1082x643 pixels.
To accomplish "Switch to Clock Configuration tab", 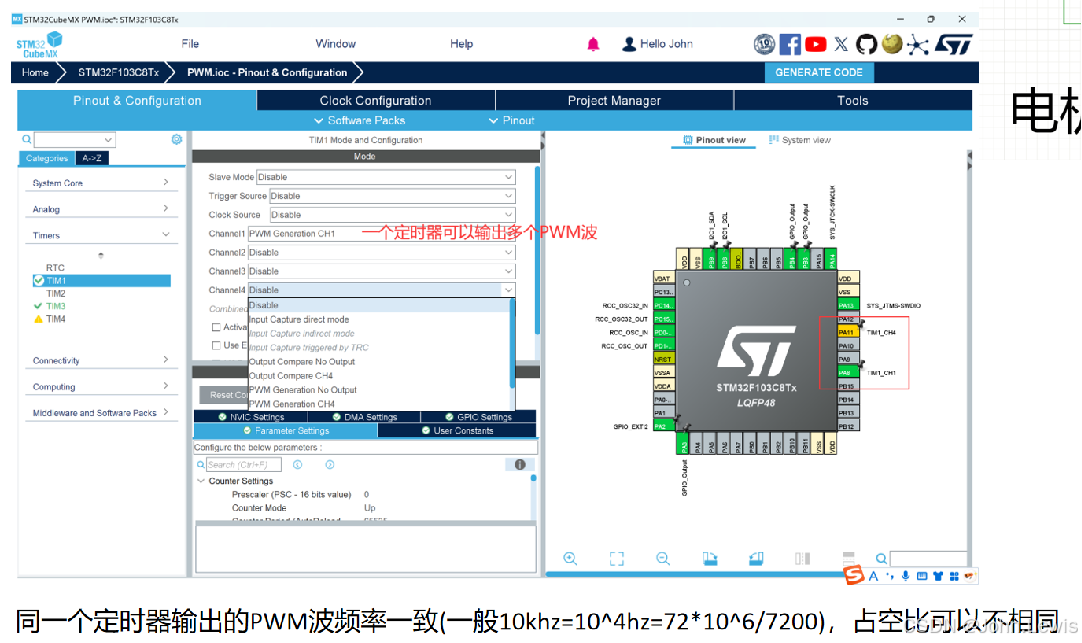I will (x=375, y=101).
